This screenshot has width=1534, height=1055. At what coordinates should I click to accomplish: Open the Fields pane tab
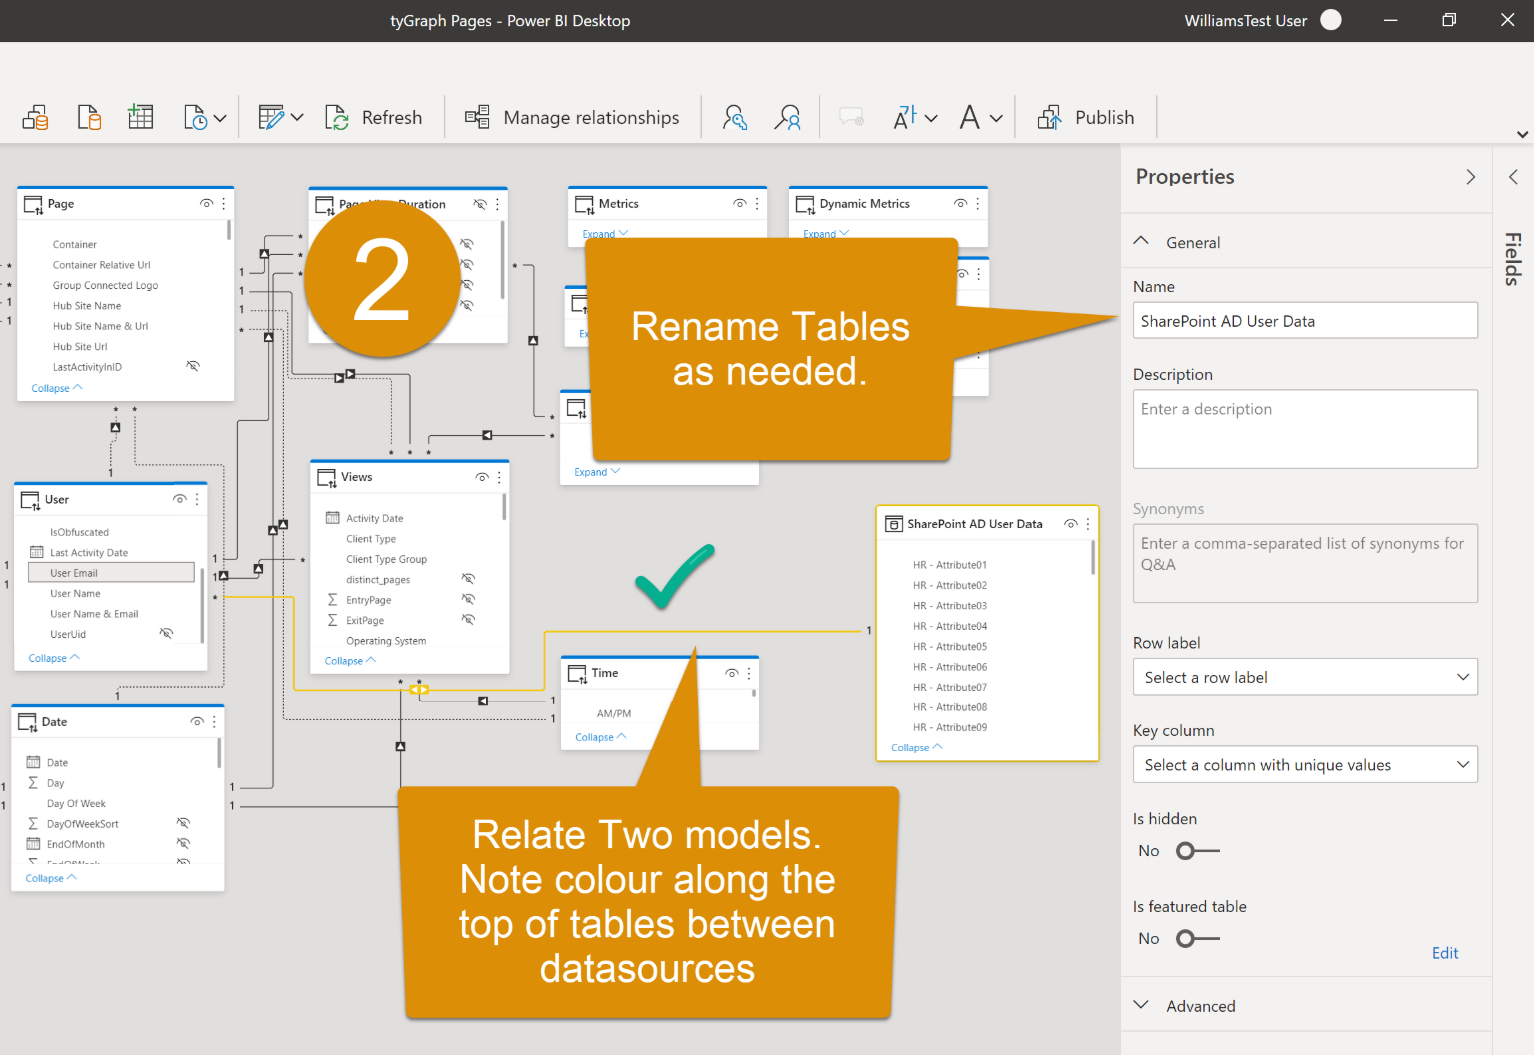click(1513, 259)
